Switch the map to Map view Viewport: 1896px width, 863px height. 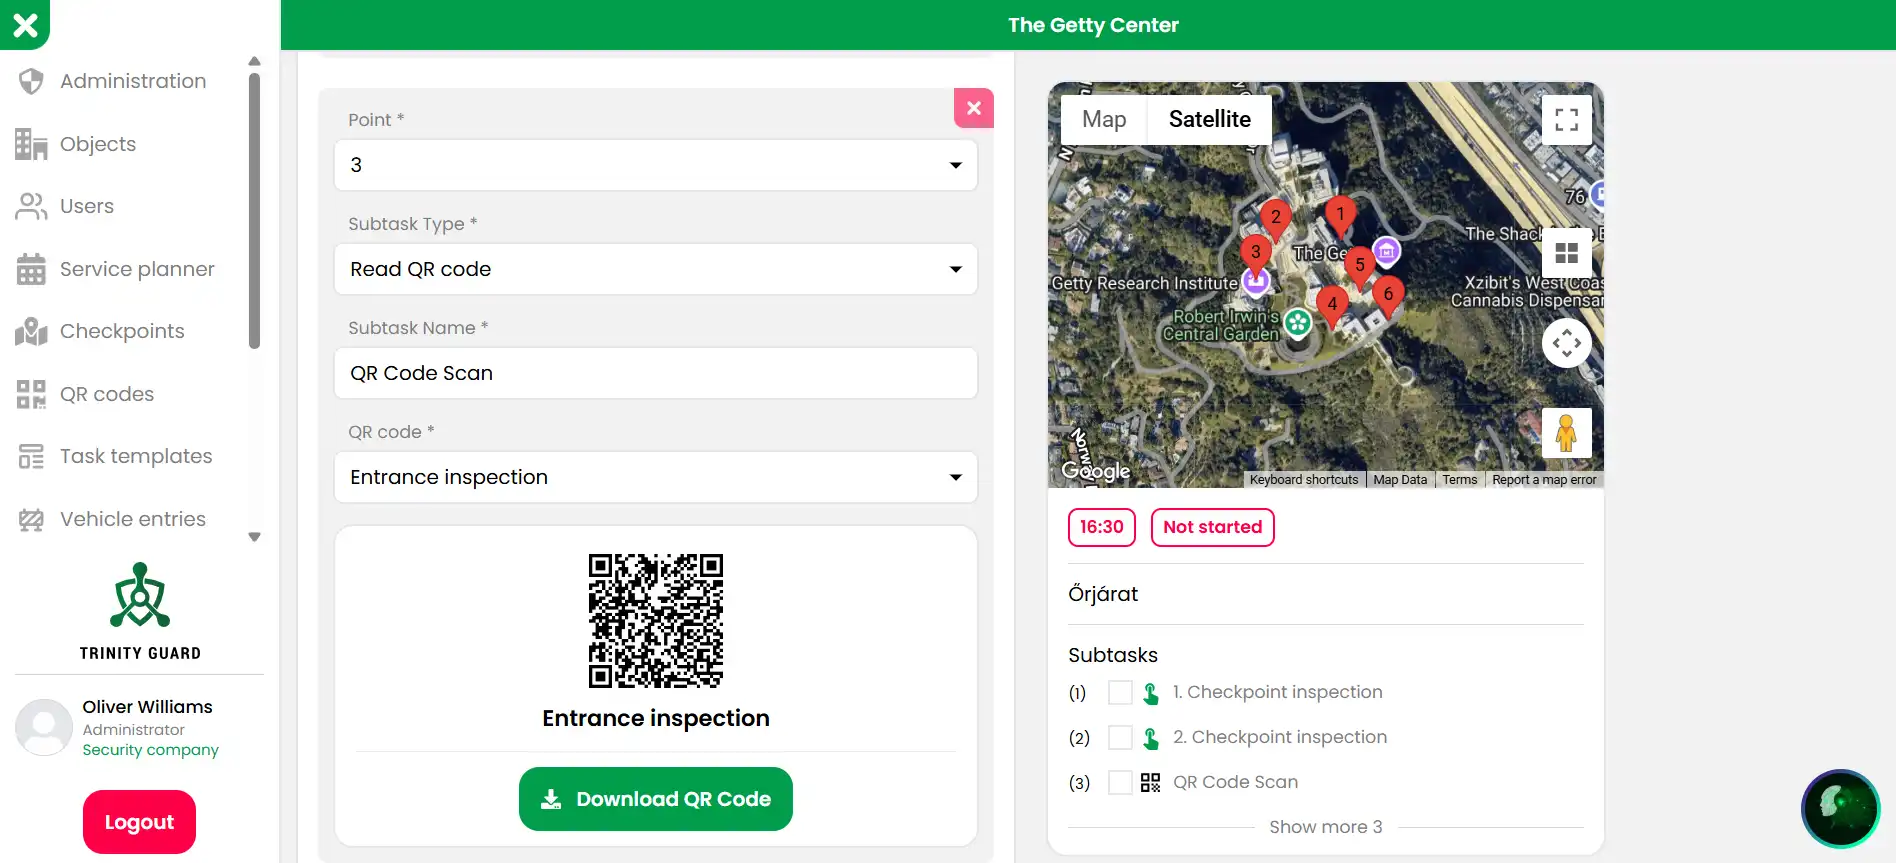tap(1104, 120)
